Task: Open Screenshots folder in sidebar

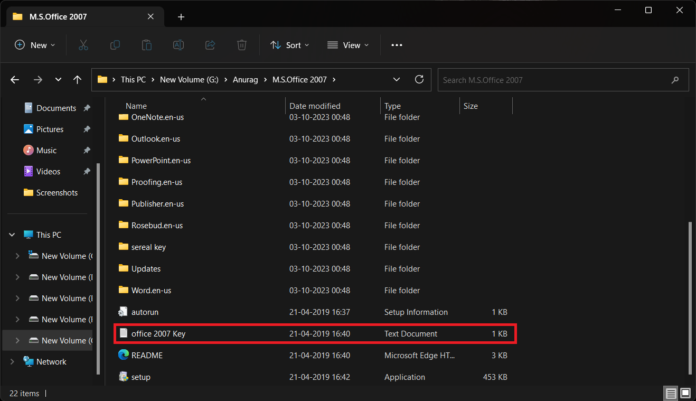Action: point(57,193)
